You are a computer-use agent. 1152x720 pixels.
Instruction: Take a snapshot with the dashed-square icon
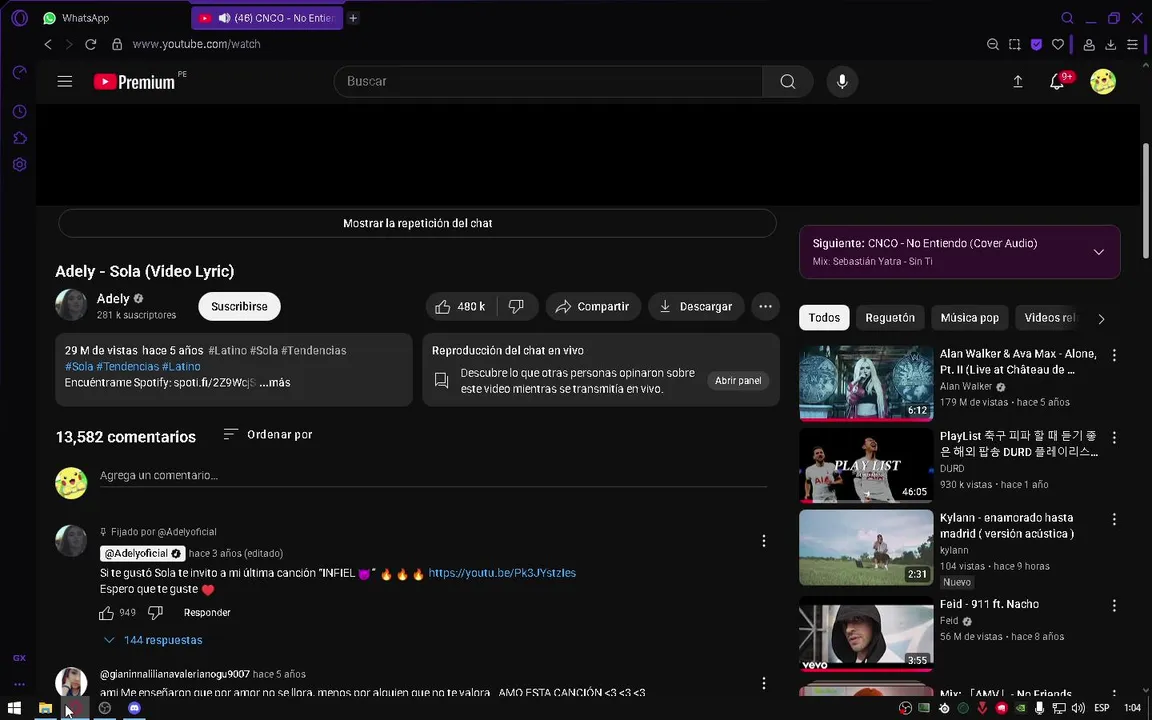pyautogui.click(x=1015, y=44)
